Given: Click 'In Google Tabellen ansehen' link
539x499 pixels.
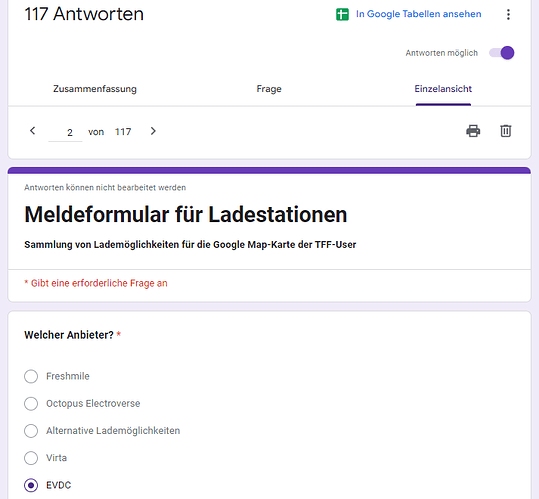Looking at the screenshot, I should [x=418, y=14].
